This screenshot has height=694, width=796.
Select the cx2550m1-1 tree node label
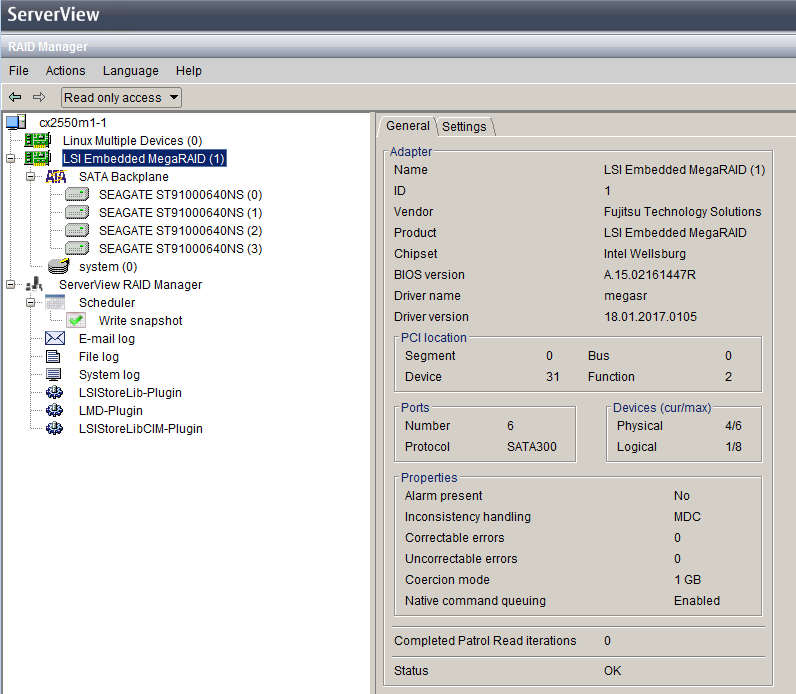[x=73, y=122]
